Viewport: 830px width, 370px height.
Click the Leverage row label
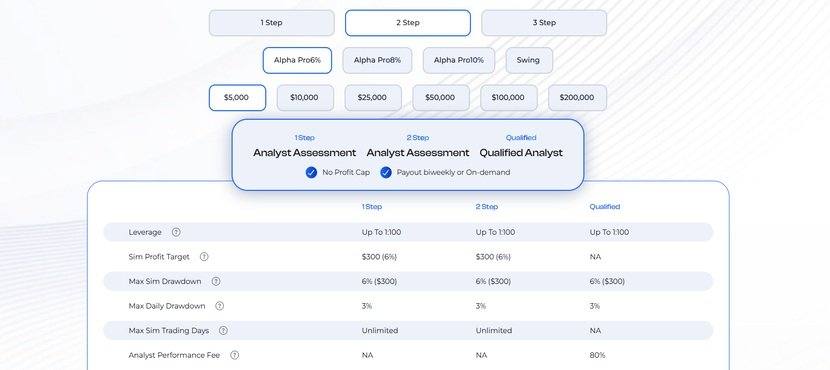tap(145, 232)
